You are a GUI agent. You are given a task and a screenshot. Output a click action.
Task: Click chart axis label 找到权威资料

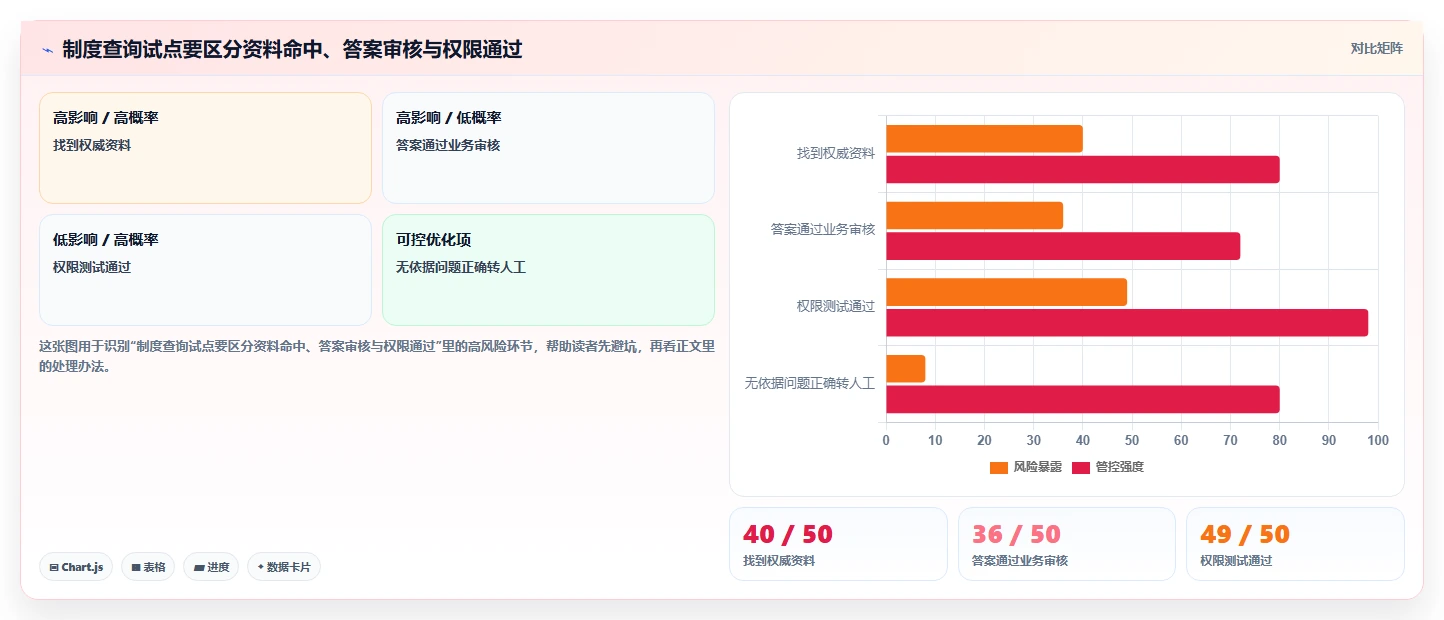[836, 153]
